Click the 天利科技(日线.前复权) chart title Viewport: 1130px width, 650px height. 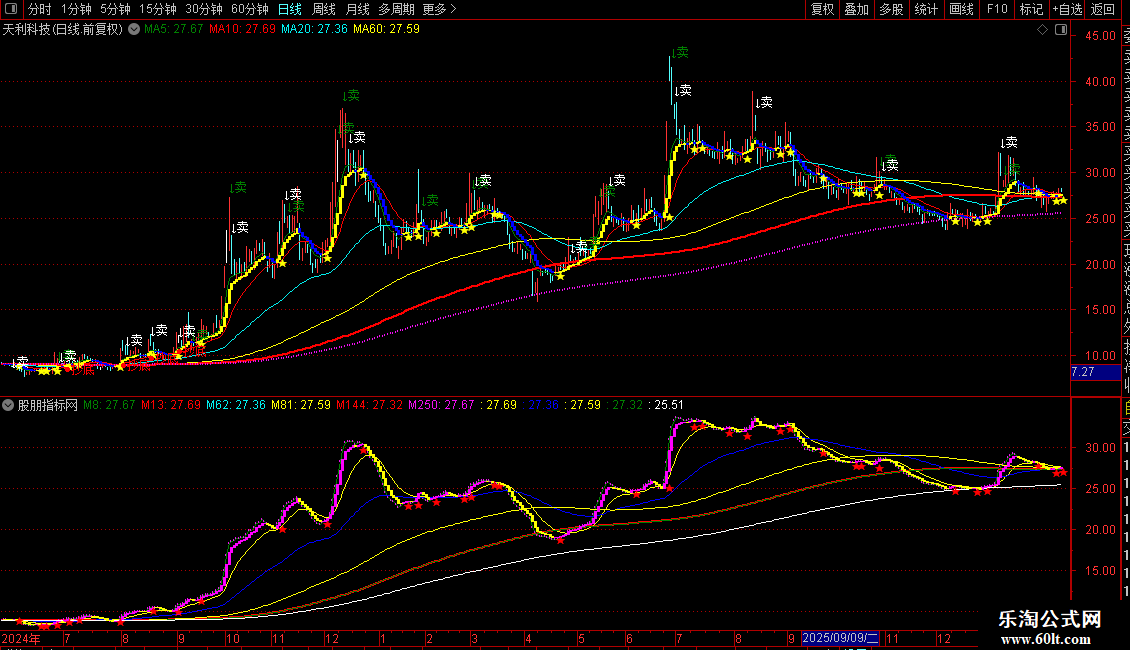tap(63, 30)
